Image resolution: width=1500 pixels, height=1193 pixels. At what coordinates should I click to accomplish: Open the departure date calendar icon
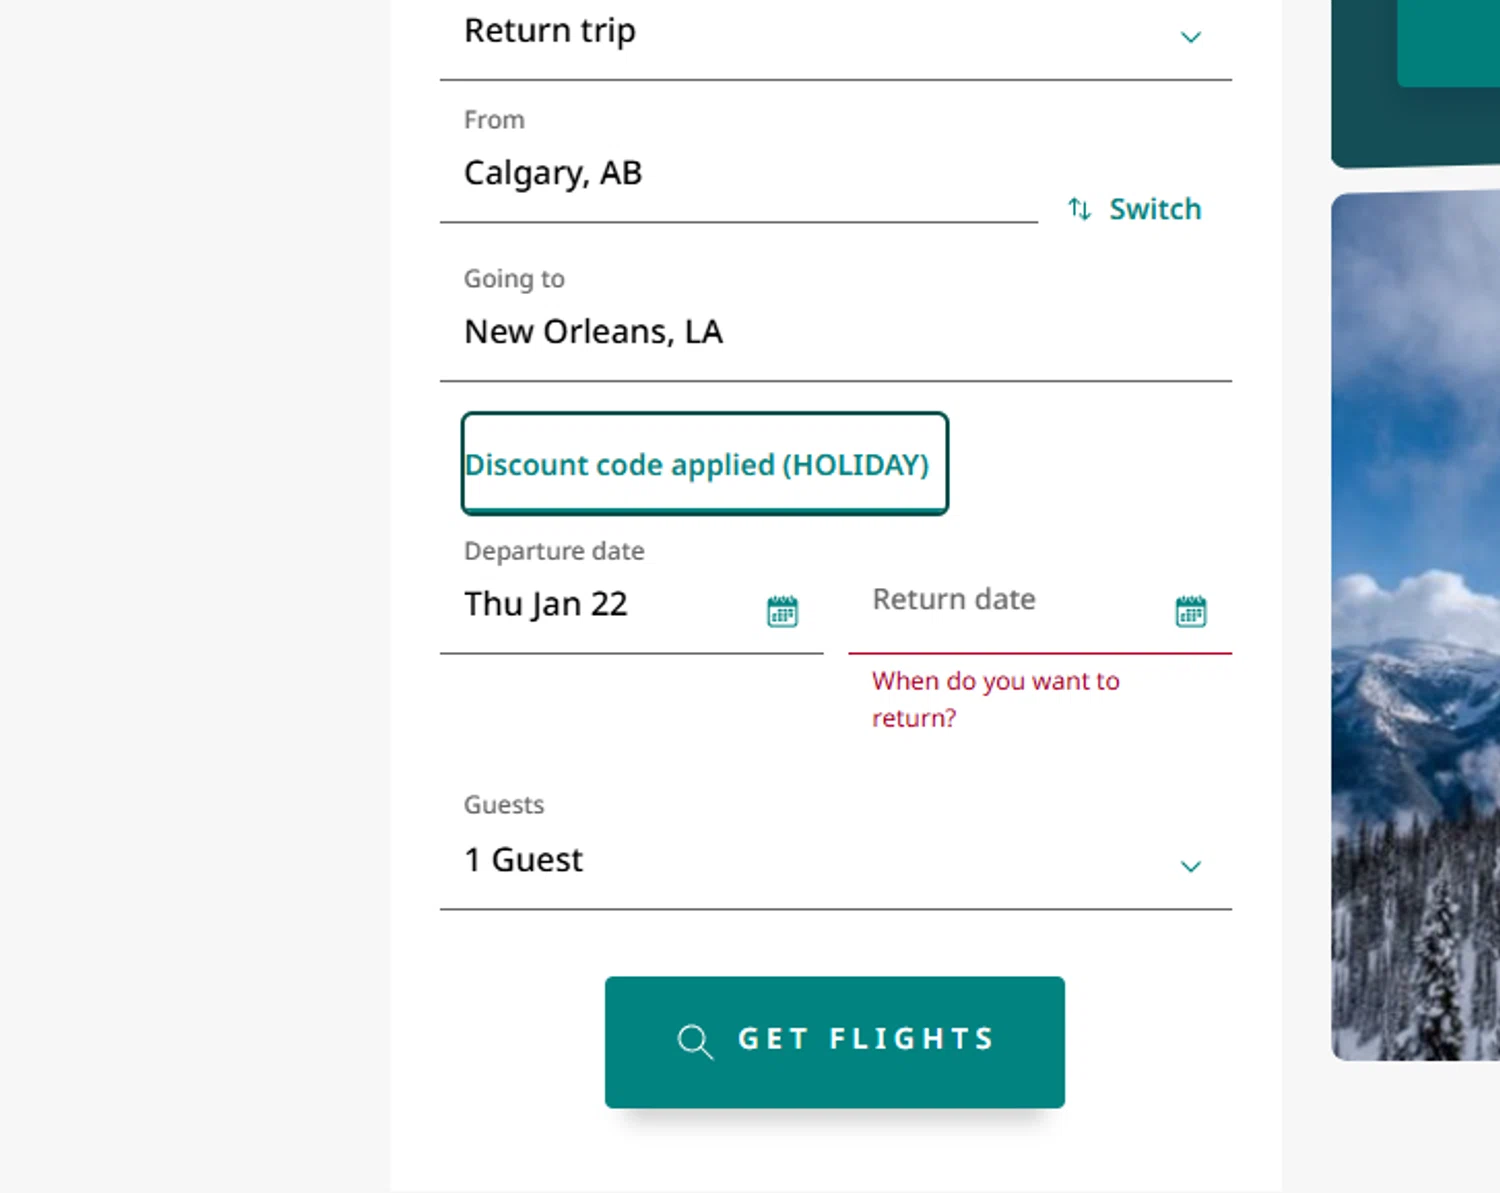[782, 611]
